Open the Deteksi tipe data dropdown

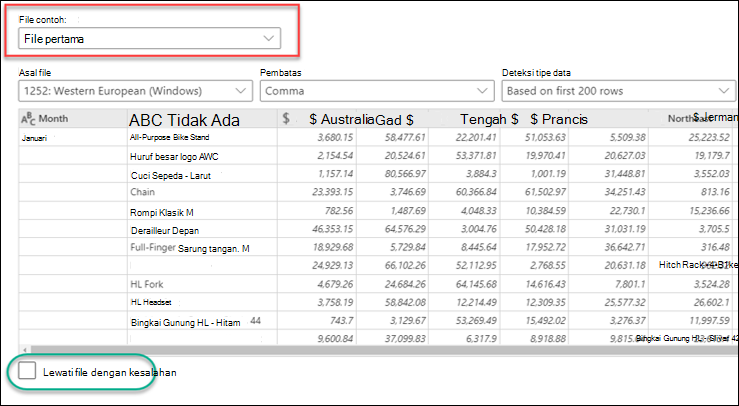tap(618, 91)
